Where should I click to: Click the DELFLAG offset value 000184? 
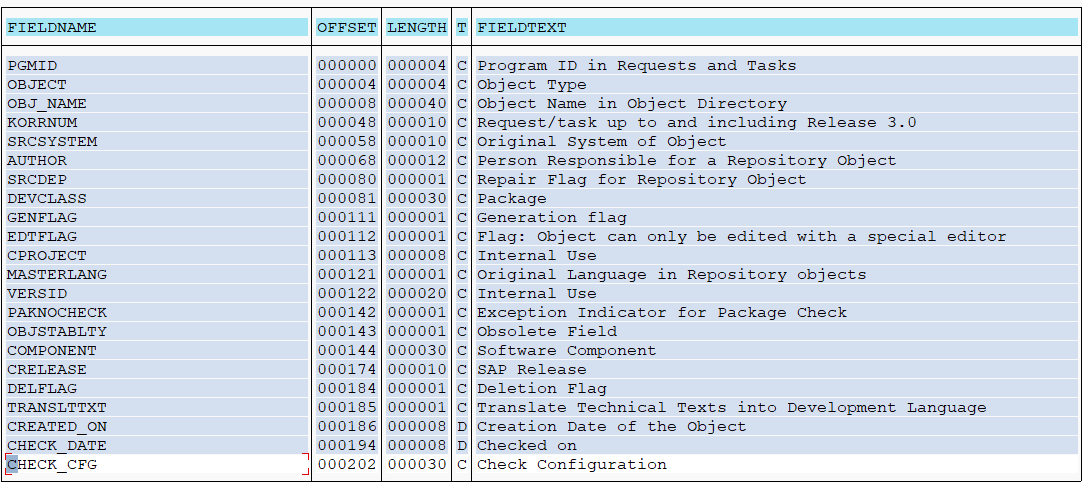coord(346,389)
